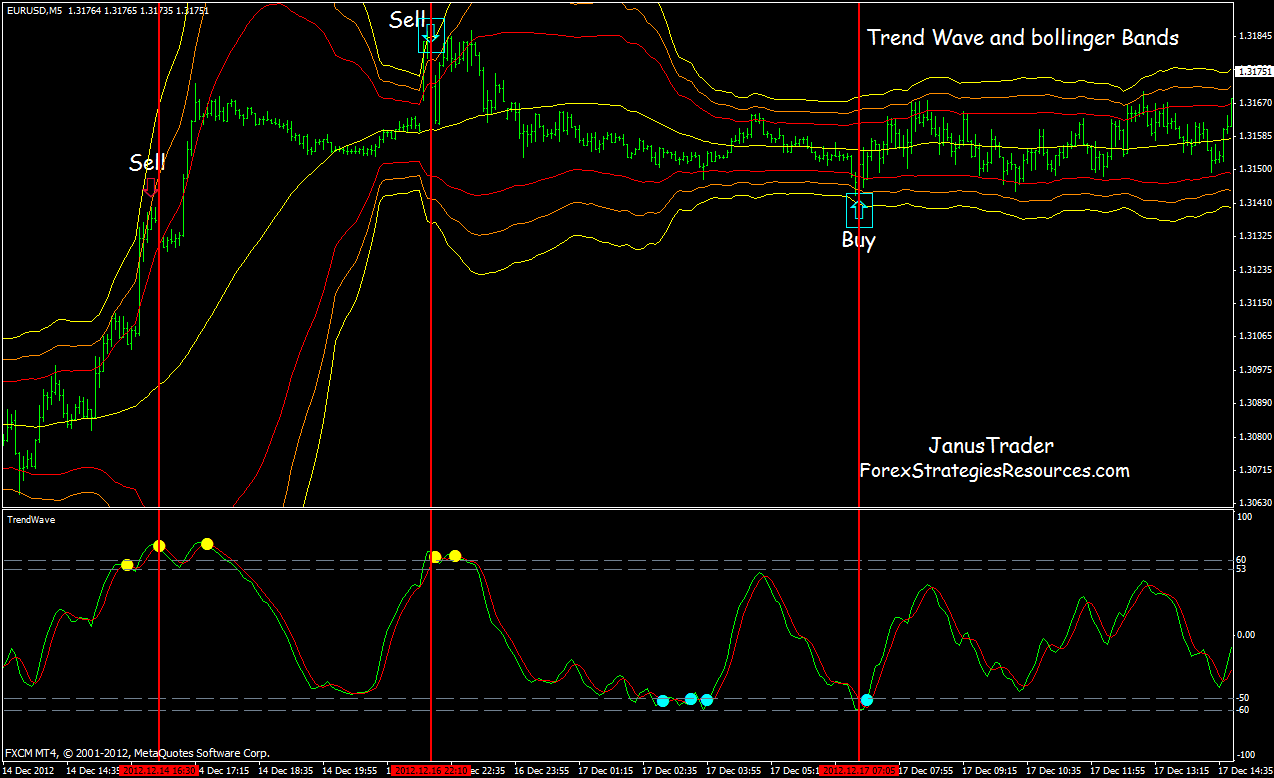Click the 1.30715 price axis value
The image size is (1274, 778).
(x=1254, y=470)
